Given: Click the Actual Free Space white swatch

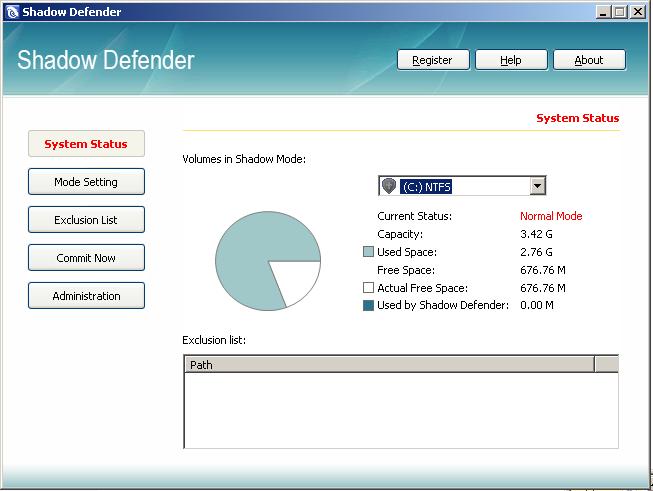Looking at the screenshot, I should click(x=368, y=288).
